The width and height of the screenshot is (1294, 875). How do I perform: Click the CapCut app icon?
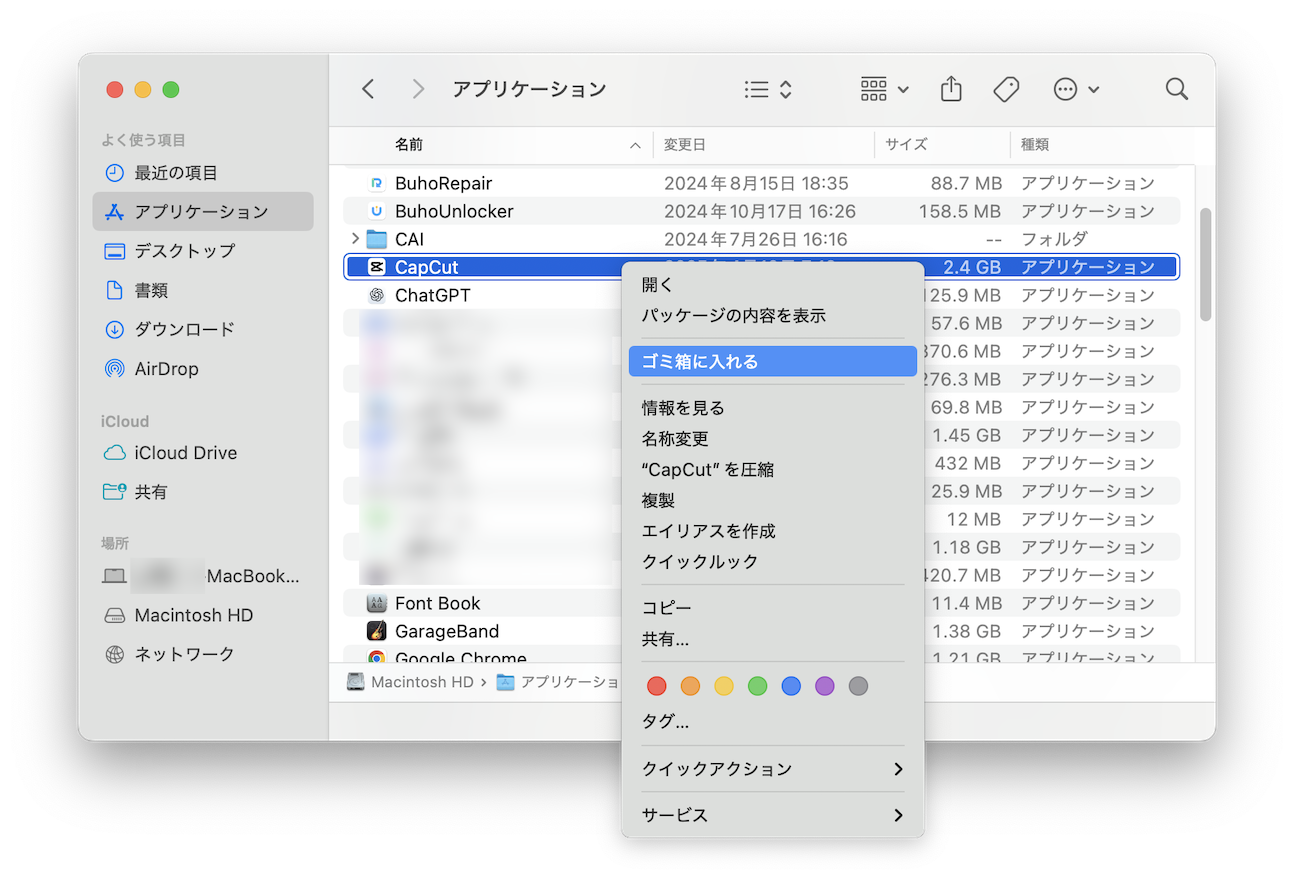click(377, 267)
